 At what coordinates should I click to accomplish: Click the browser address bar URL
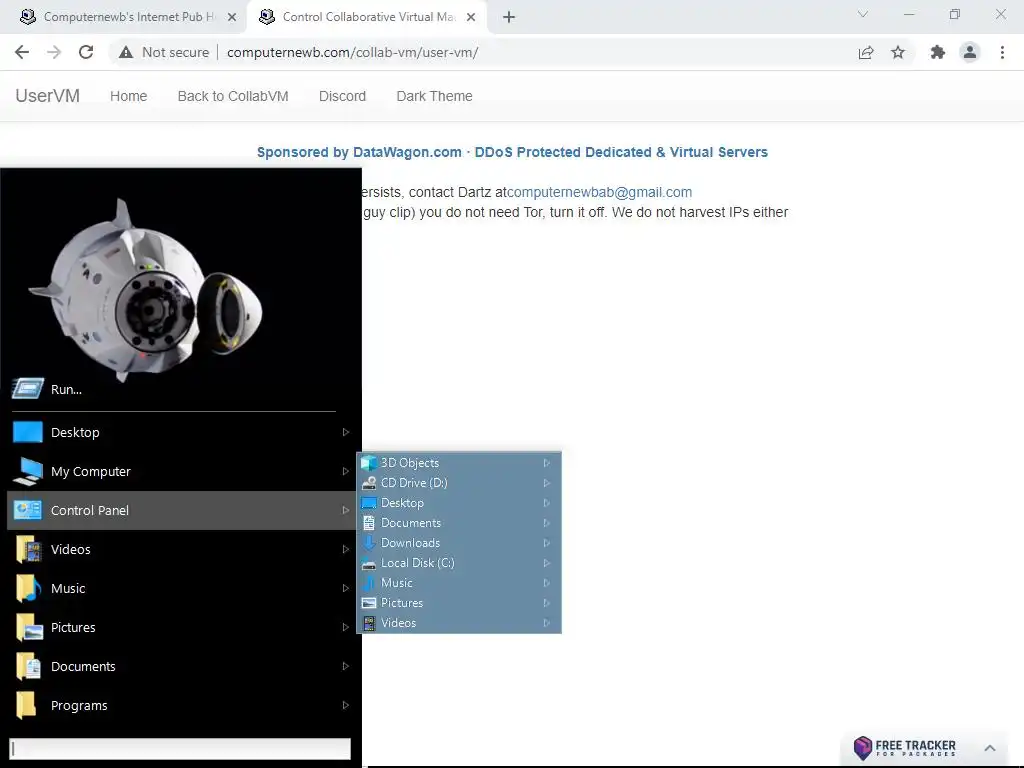tap(353, 52)
